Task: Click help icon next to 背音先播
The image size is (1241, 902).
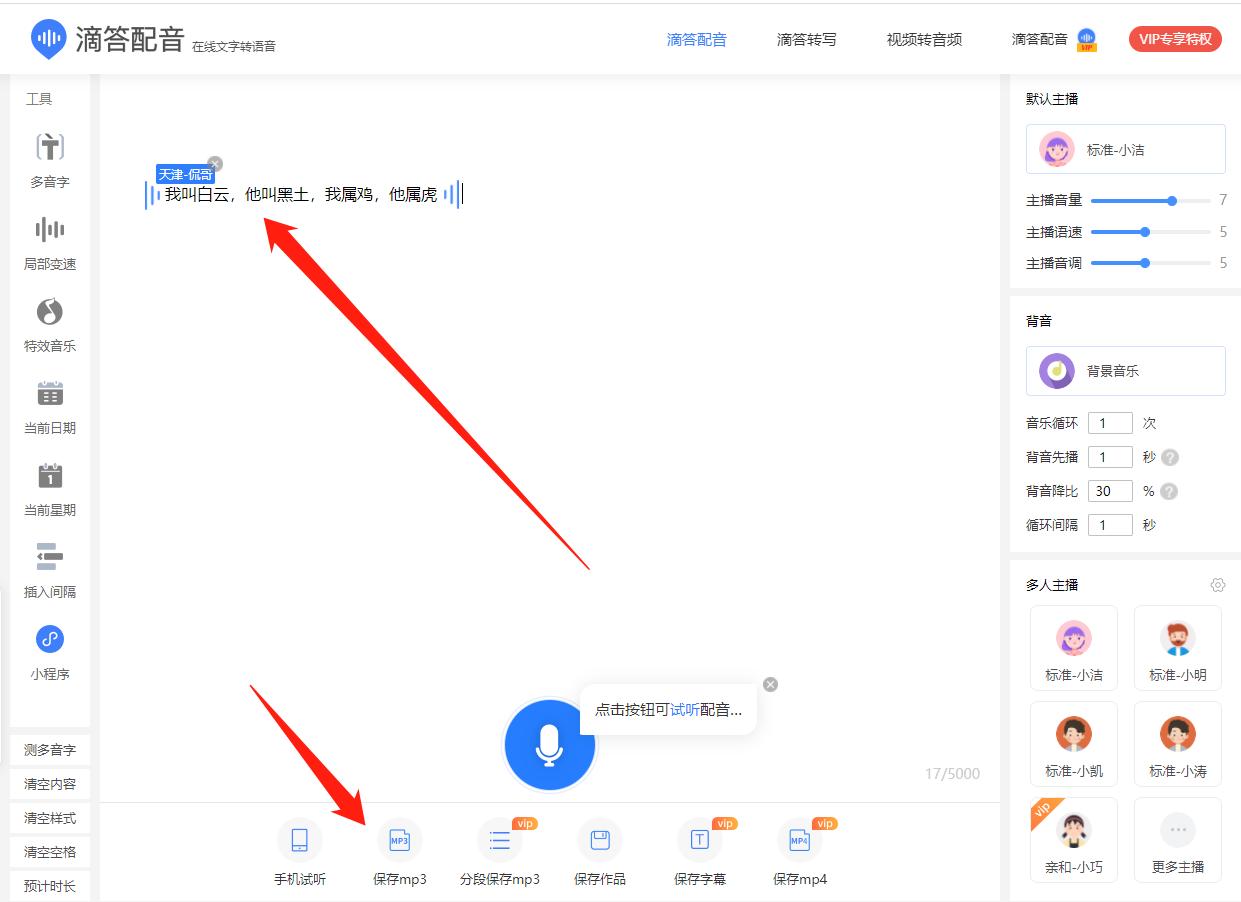Action: 1170,457
